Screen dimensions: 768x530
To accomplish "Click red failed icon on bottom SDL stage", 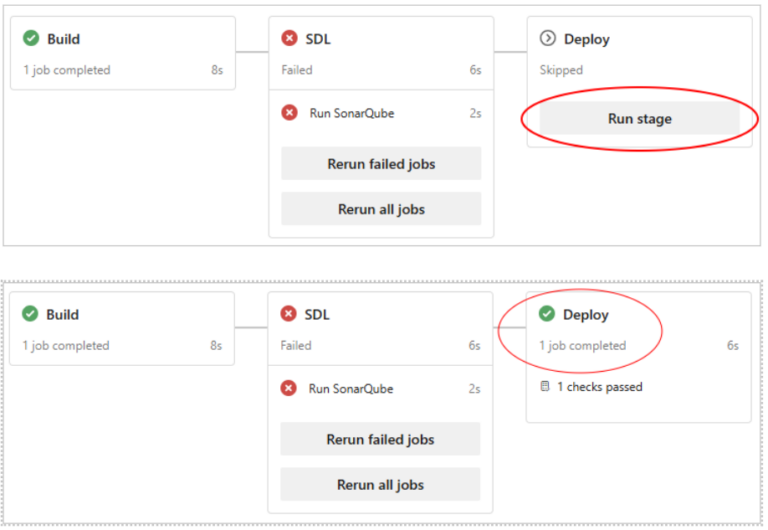I will coord(288,313).
